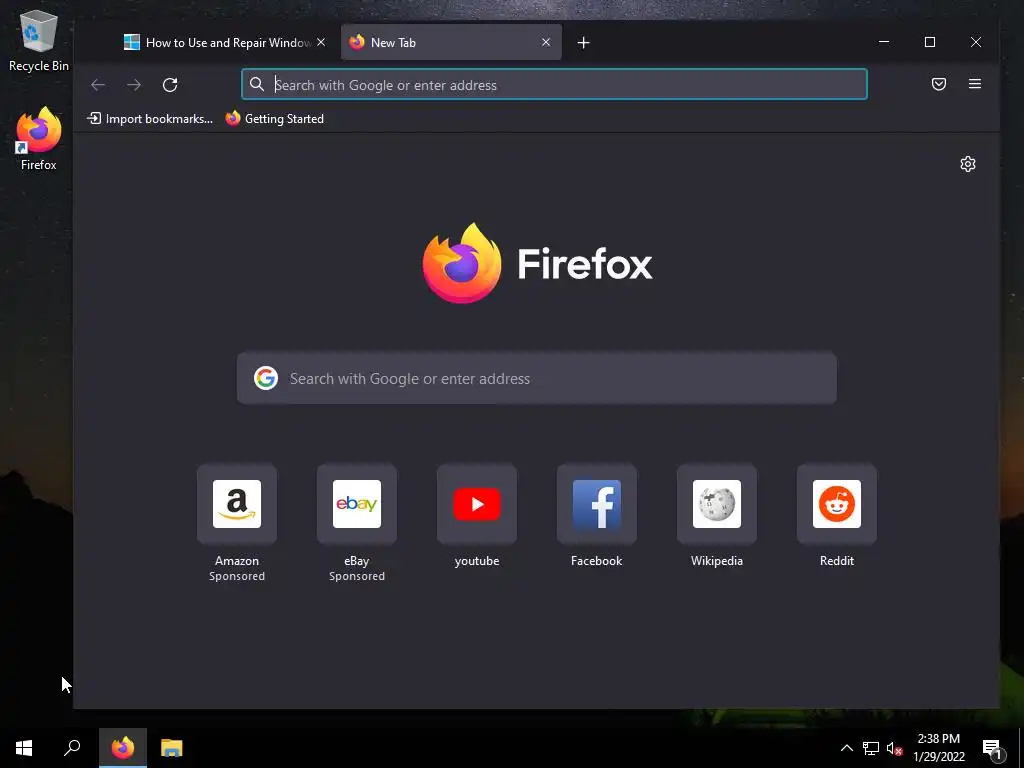This screenshot has height=768, width=1024.
Task: Open network status tray icon
Action: [x=871, y=748]
